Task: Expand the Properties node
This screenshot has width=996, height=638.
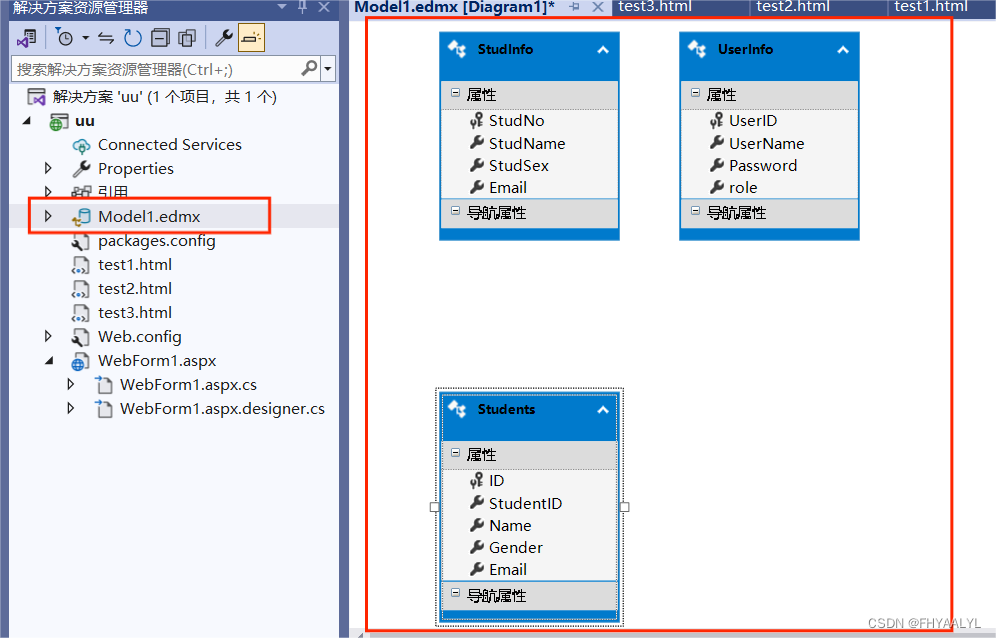Action: pos(48,168)
